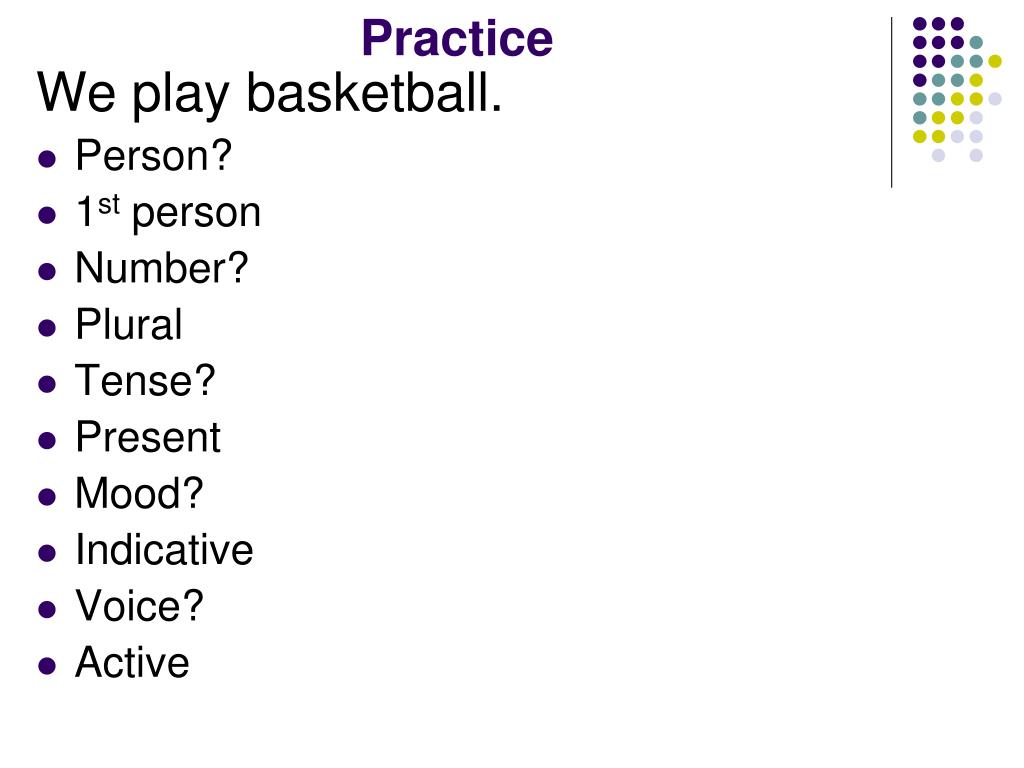Click the "Mood?" question text

tap(140, 493)
